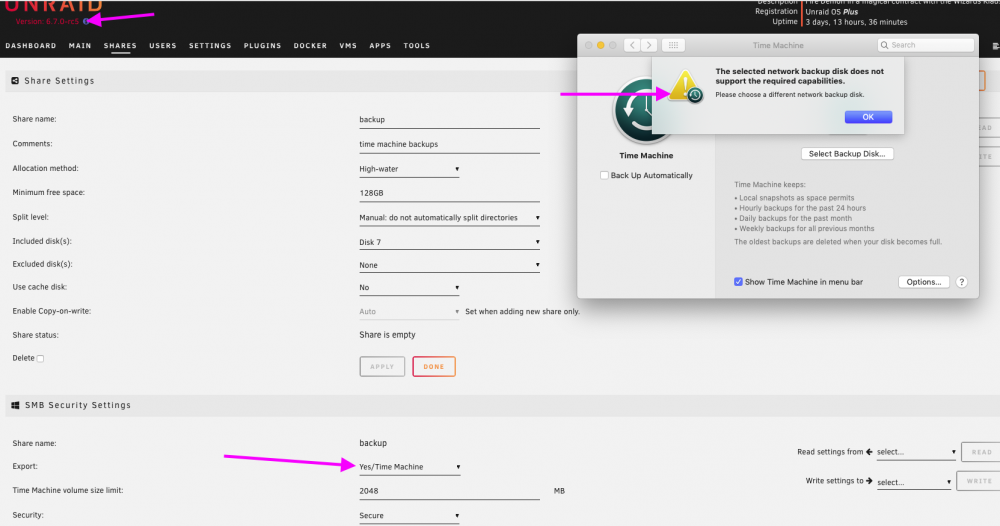The image size is (1000, 526).
Task: Click the Write button in SMB settings
Action: (978, 481)
